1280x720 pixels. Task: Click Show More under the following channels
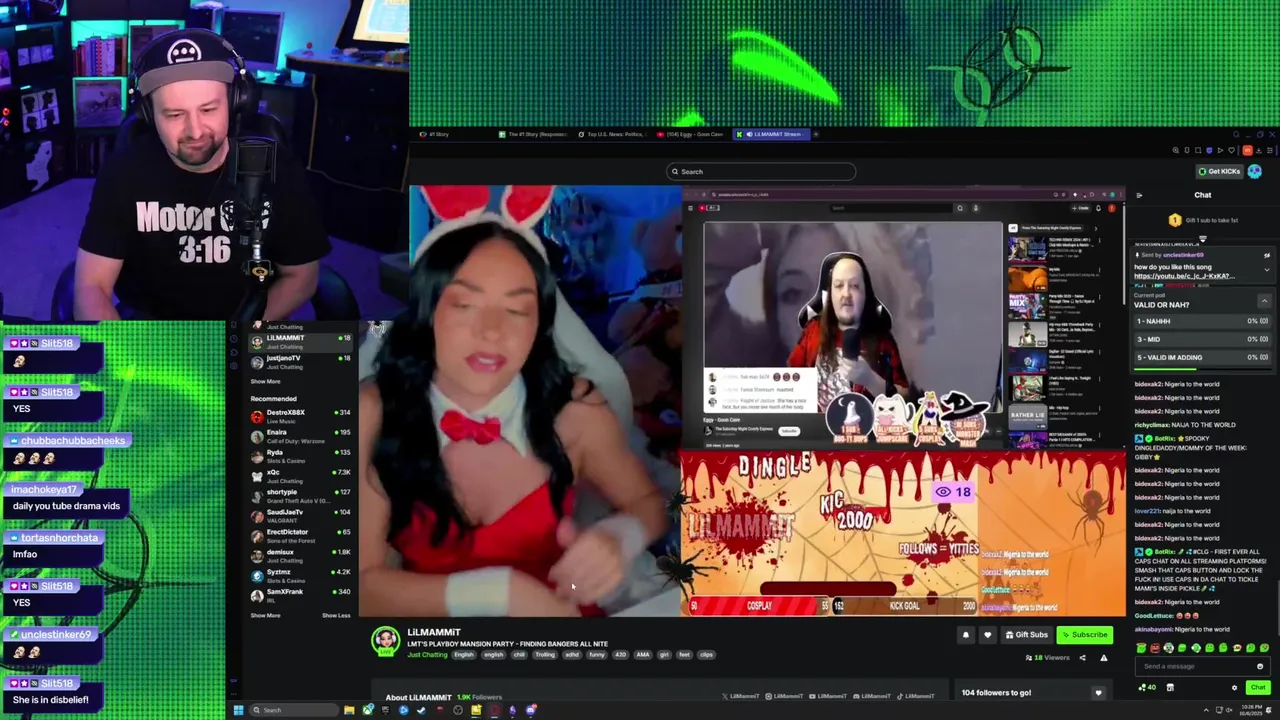[266, 382]
